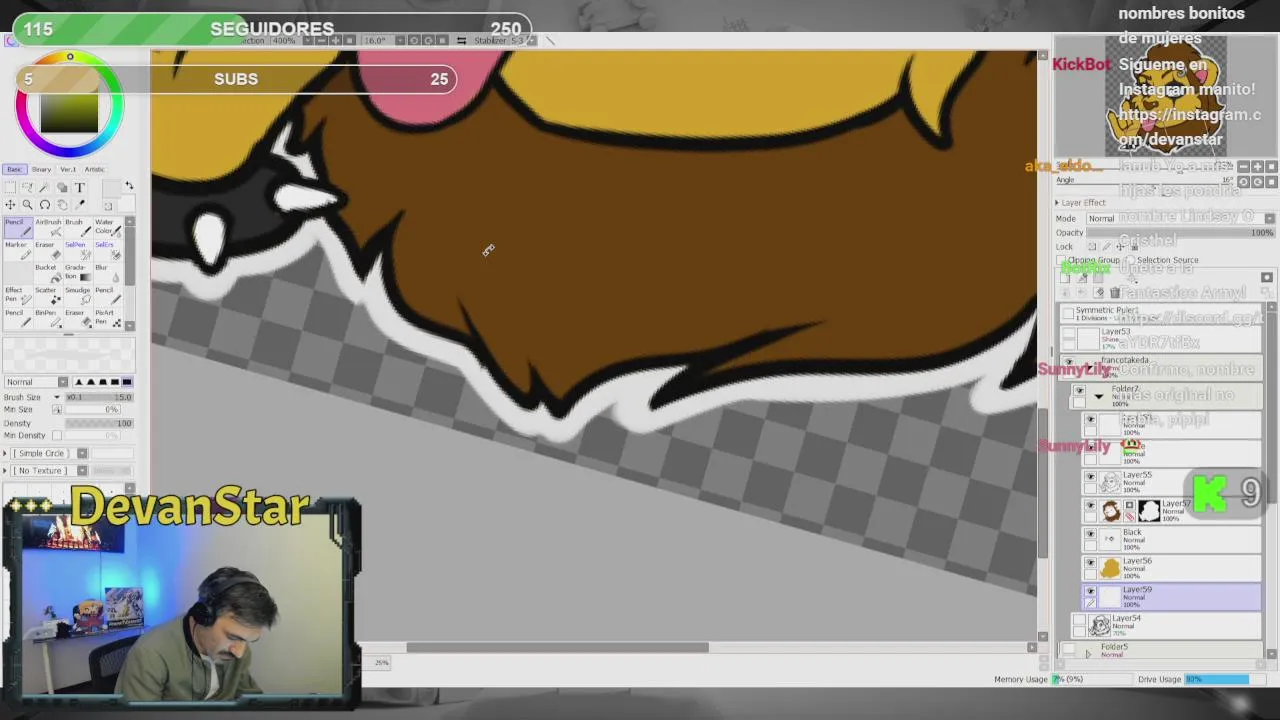
Task: Select the Eyedropper color picker tool
Action: pos(80,205)
